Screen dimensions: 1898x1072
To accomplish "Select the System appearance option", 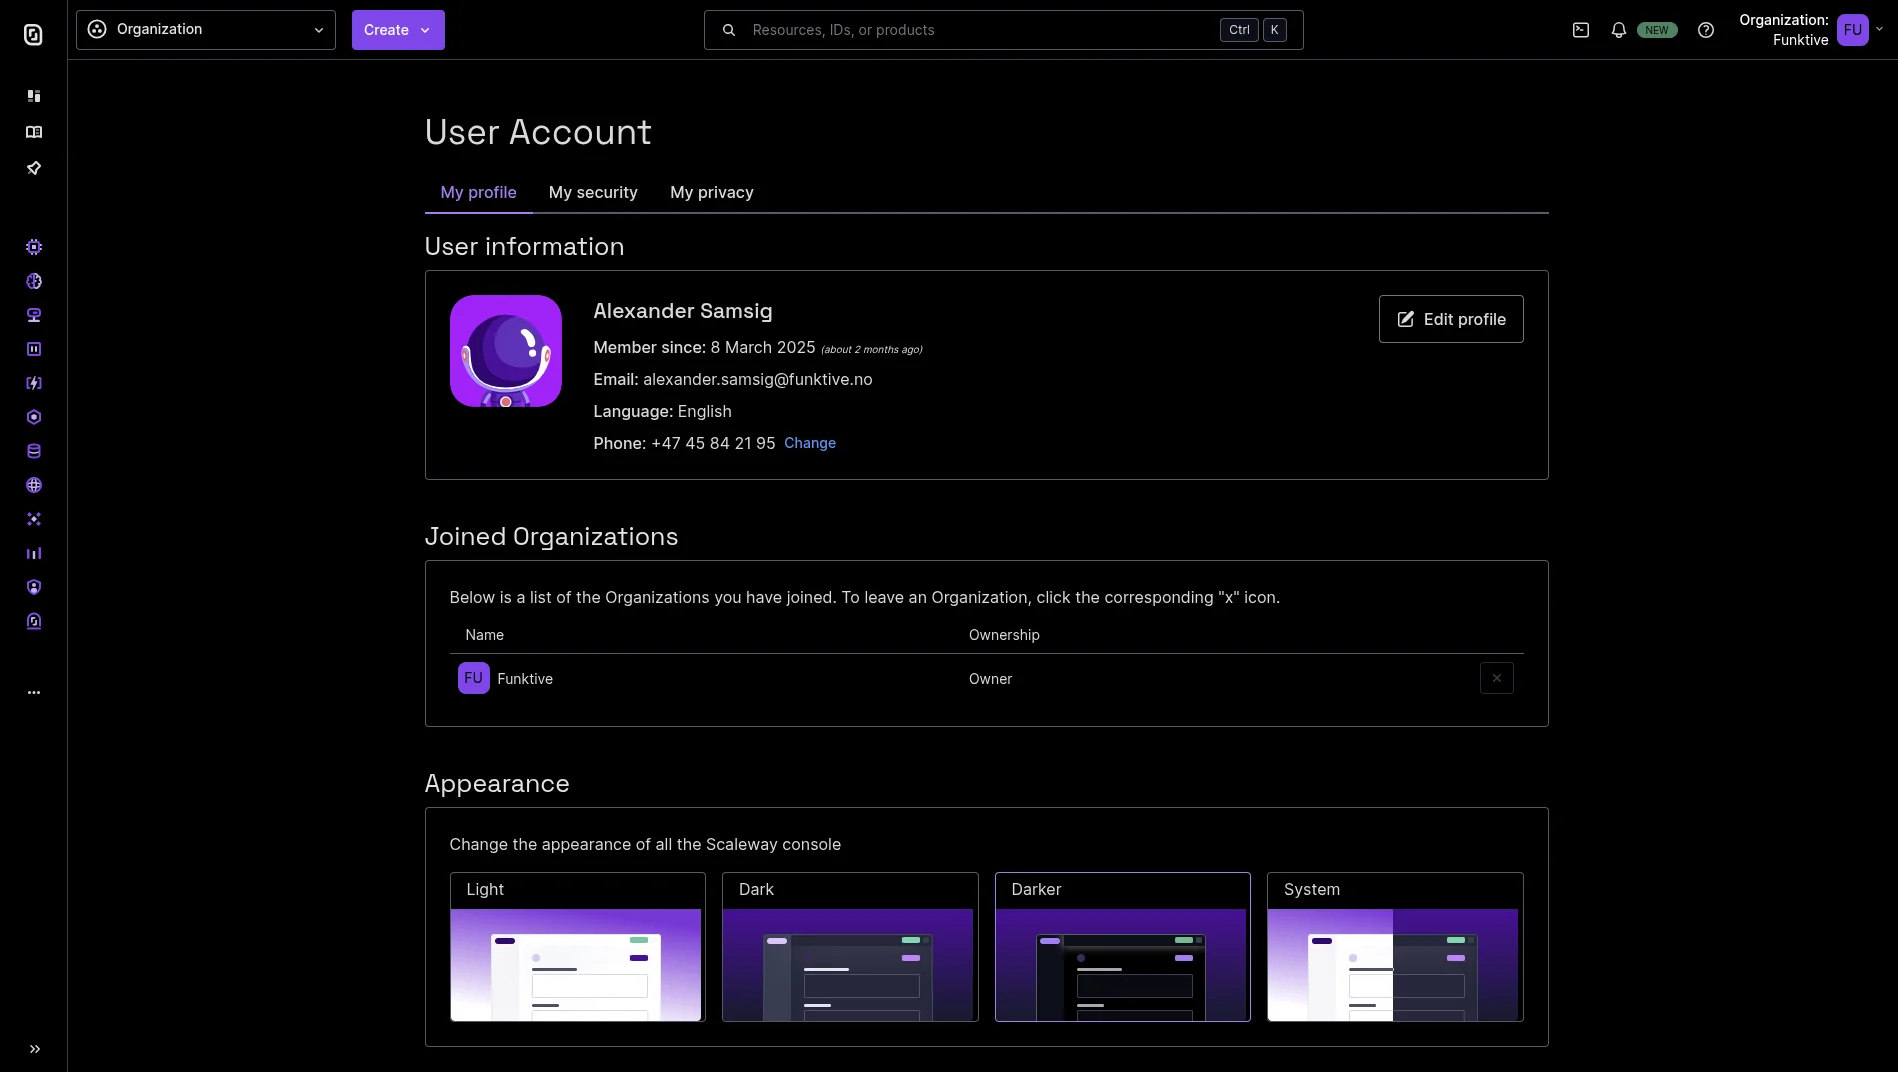I will point(1395,947).
